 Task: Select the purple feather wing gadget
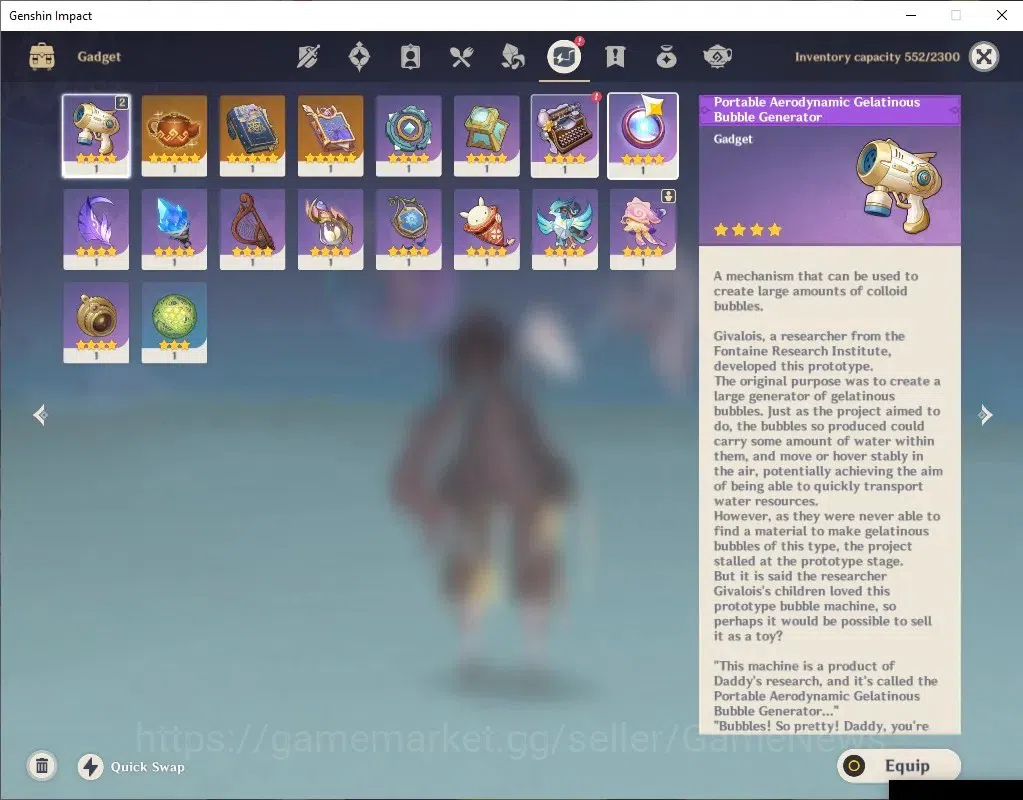[x=96, y=229]
